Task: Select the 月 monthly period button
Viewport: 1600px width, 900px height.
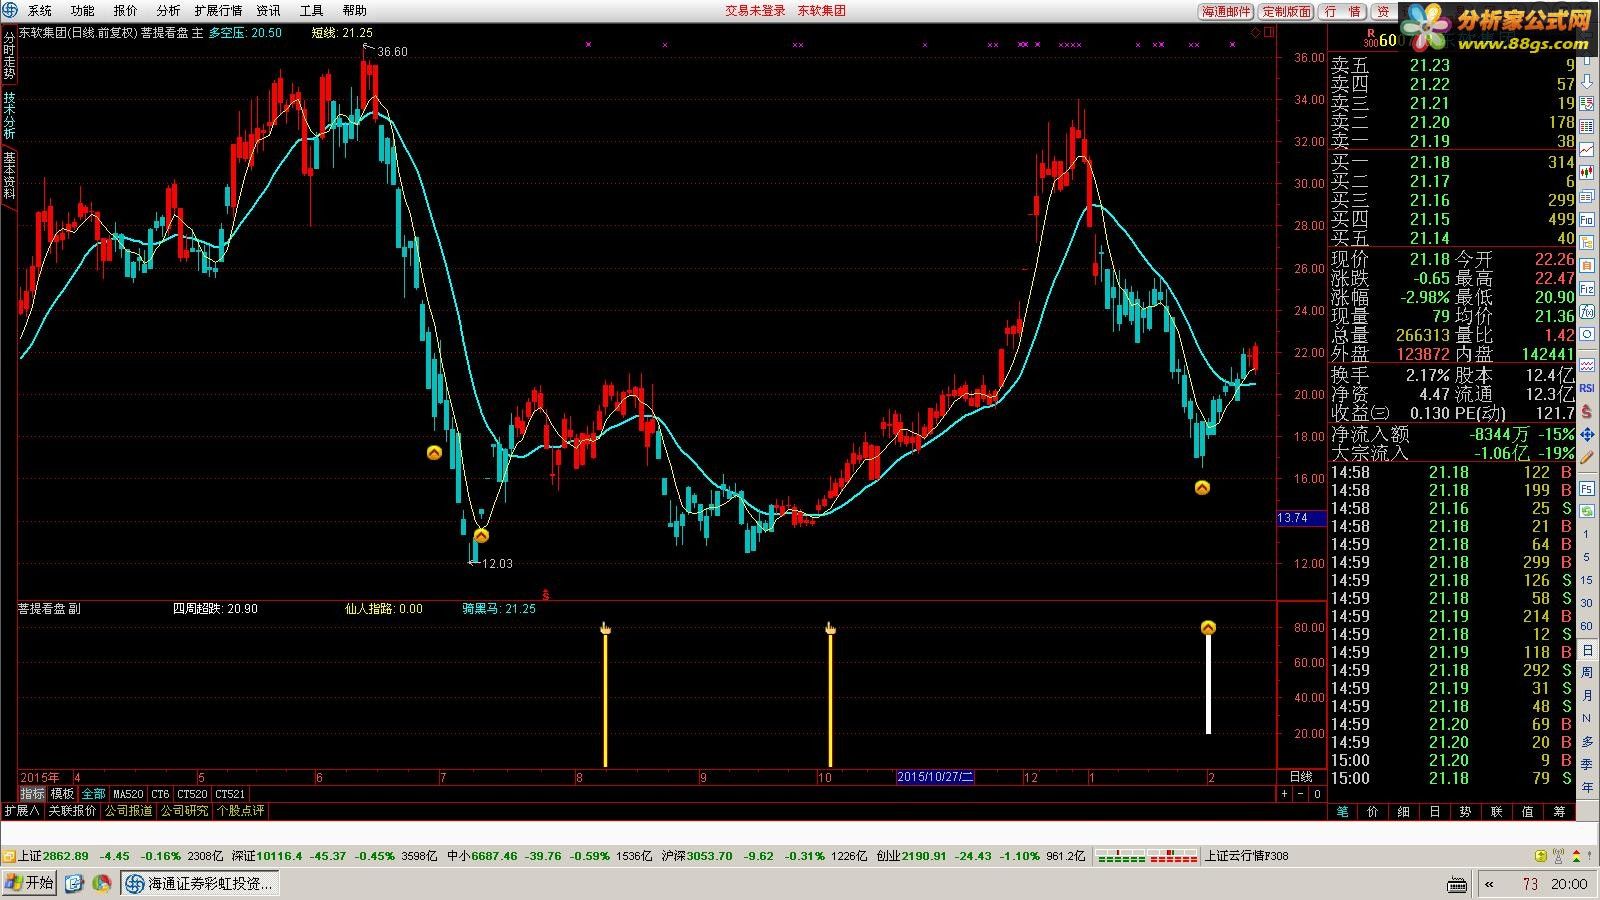Action: tap(1587, 696)
